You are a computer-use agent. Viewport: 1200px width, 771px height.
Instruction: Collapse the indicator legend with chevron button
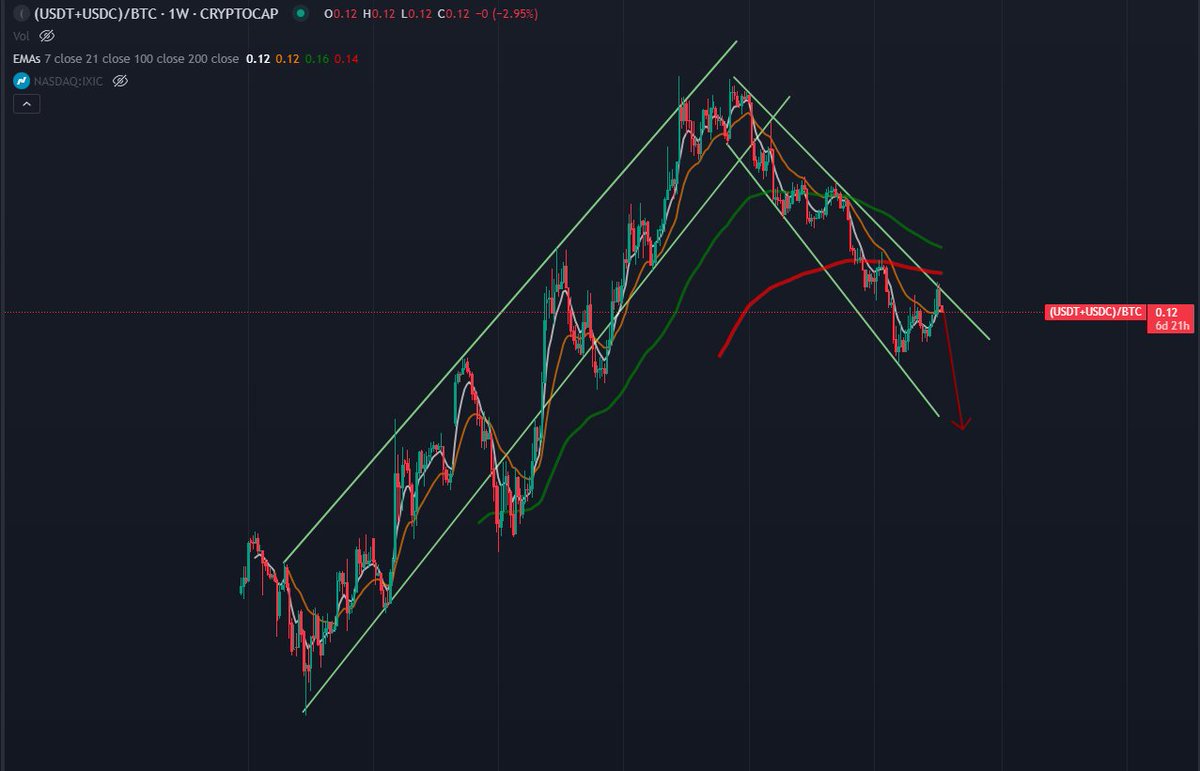[25, 103]
